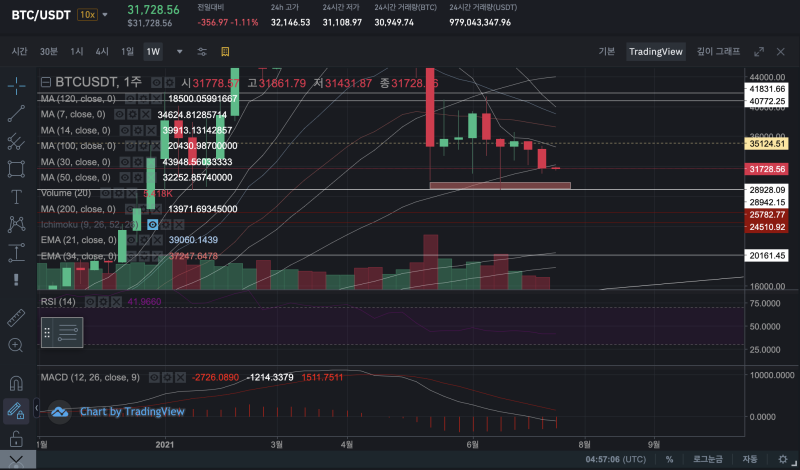Show the hidden Ichimoku indicator
This screenshot has height=470, width=800.
pyautogui.click(x=153, y=225)
